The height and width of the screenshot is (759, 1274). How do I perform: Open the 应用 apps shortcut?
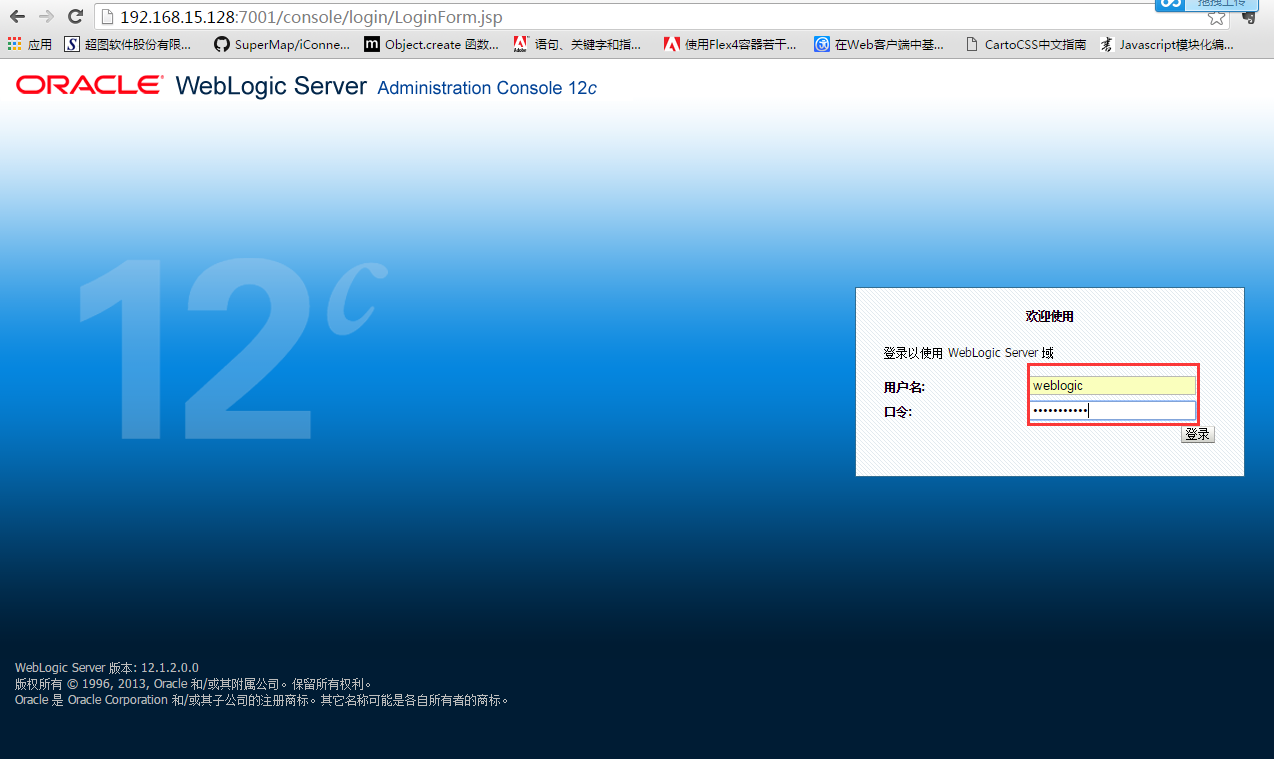30,44
